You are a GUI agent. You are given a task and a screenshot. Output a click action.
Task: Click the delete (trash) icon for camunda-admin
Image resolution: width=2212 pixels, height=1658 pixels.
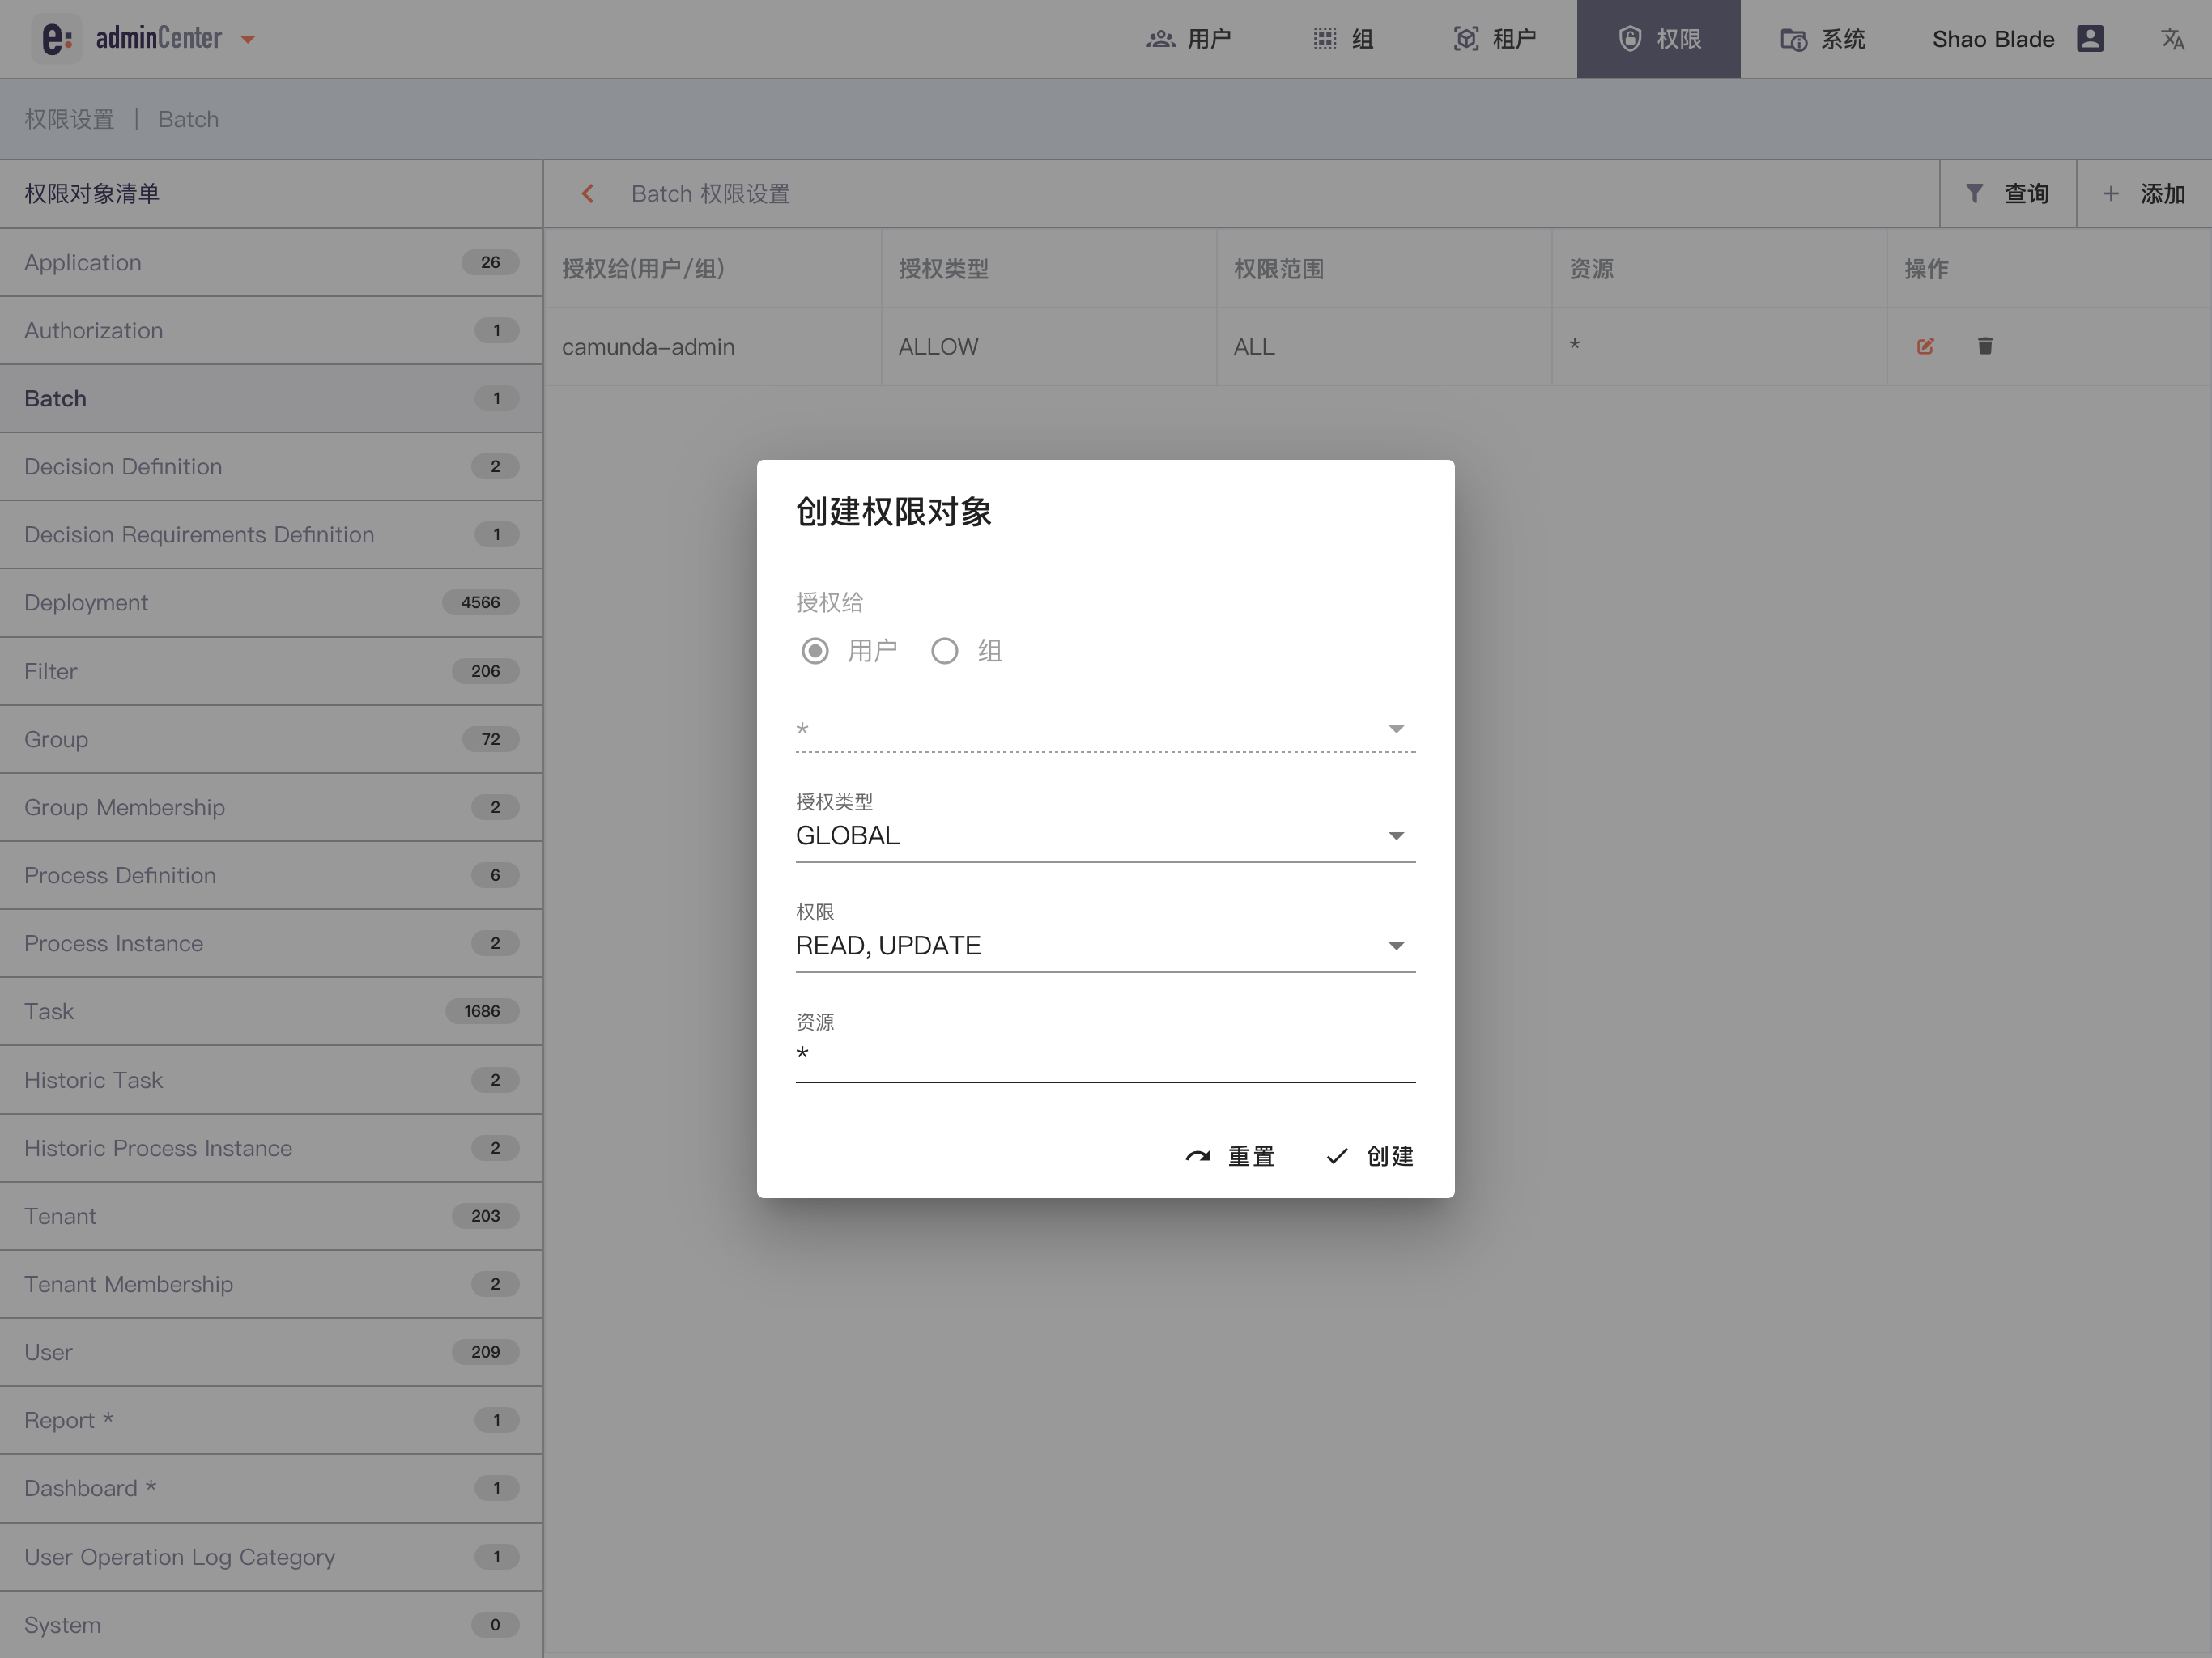coord(1982,345)
